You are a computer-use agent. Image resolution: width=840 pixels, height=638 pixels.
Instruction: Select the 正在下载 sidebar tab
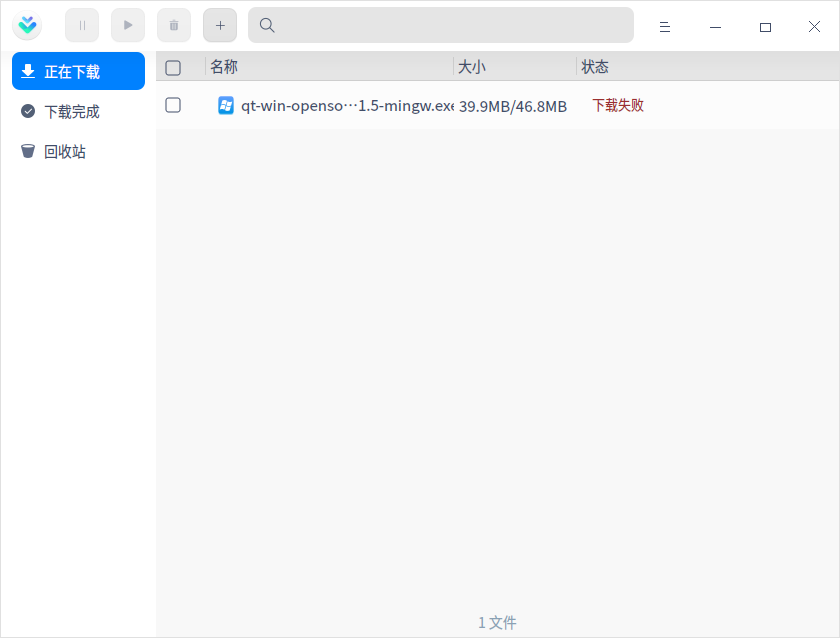[78, 71]
